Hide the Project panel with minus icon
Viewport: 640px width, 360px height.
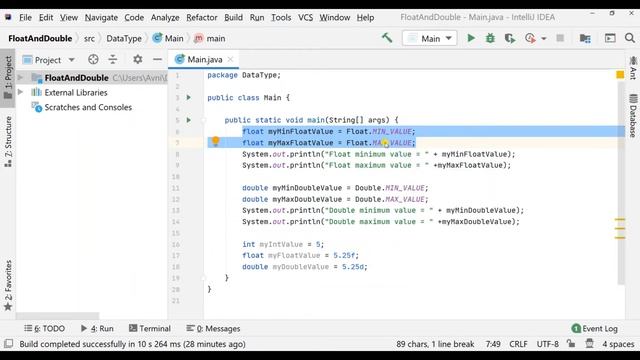(x=157, y=60)
